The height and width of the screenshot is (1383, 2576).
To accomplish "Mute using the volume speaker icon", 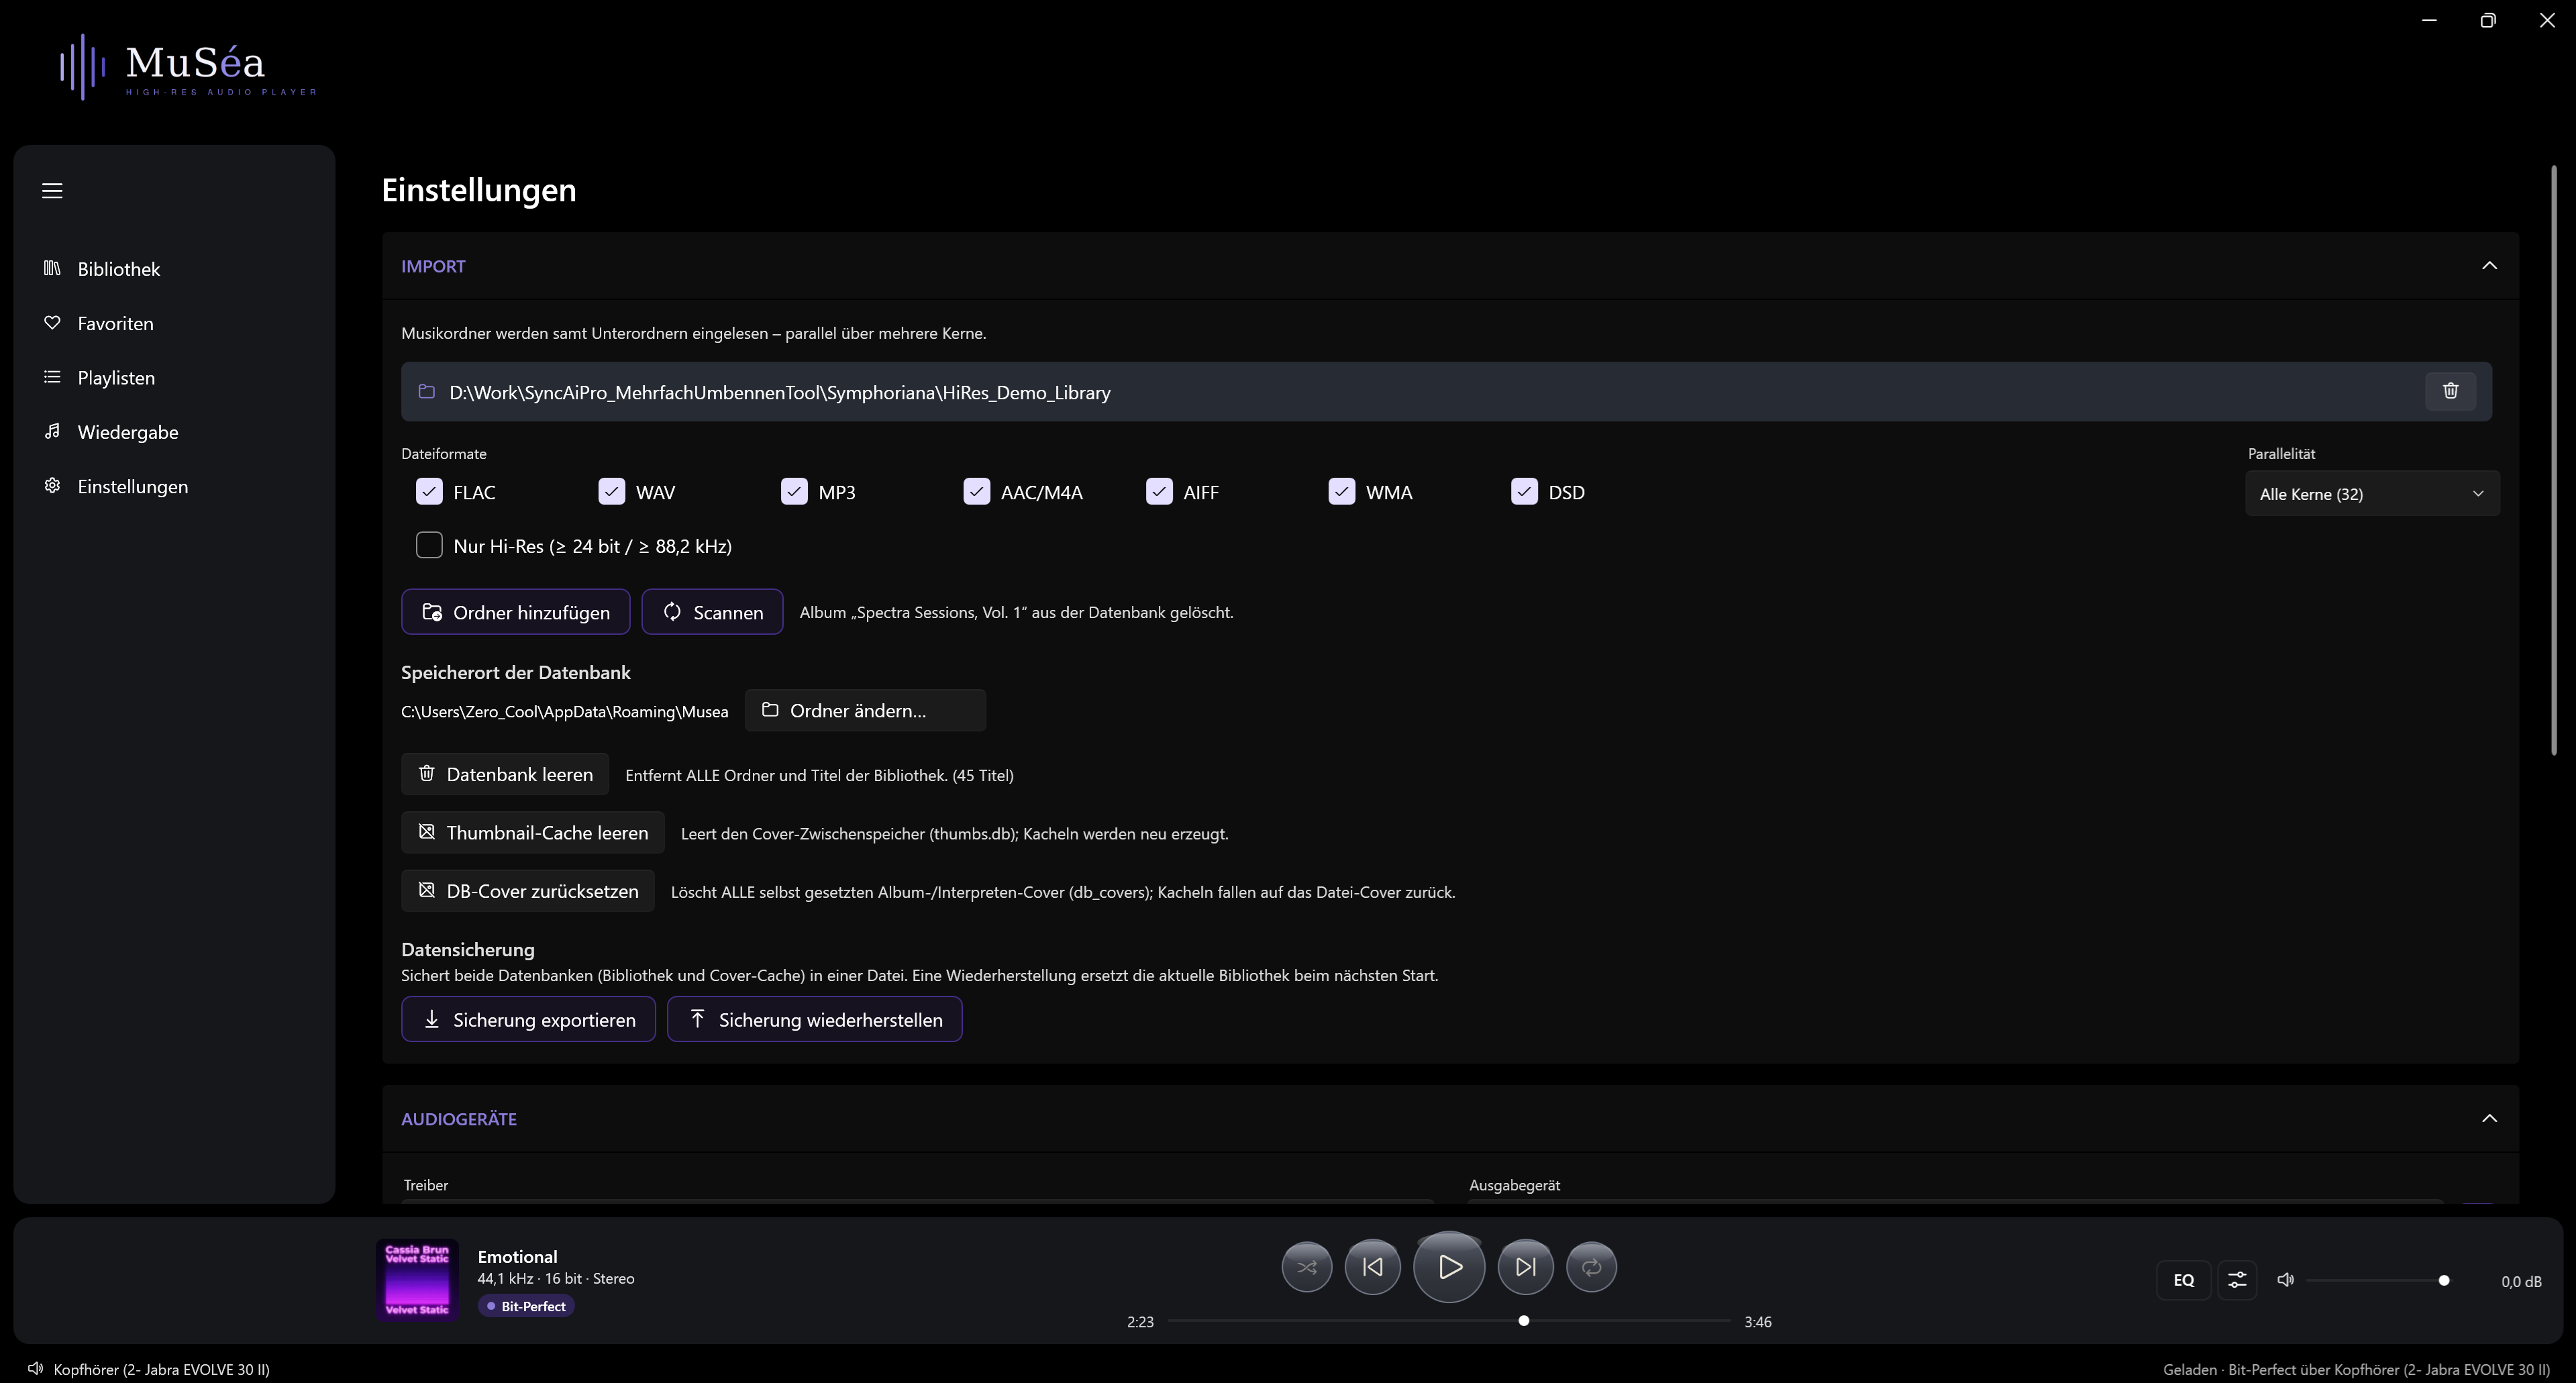I will point(2285,1280).
